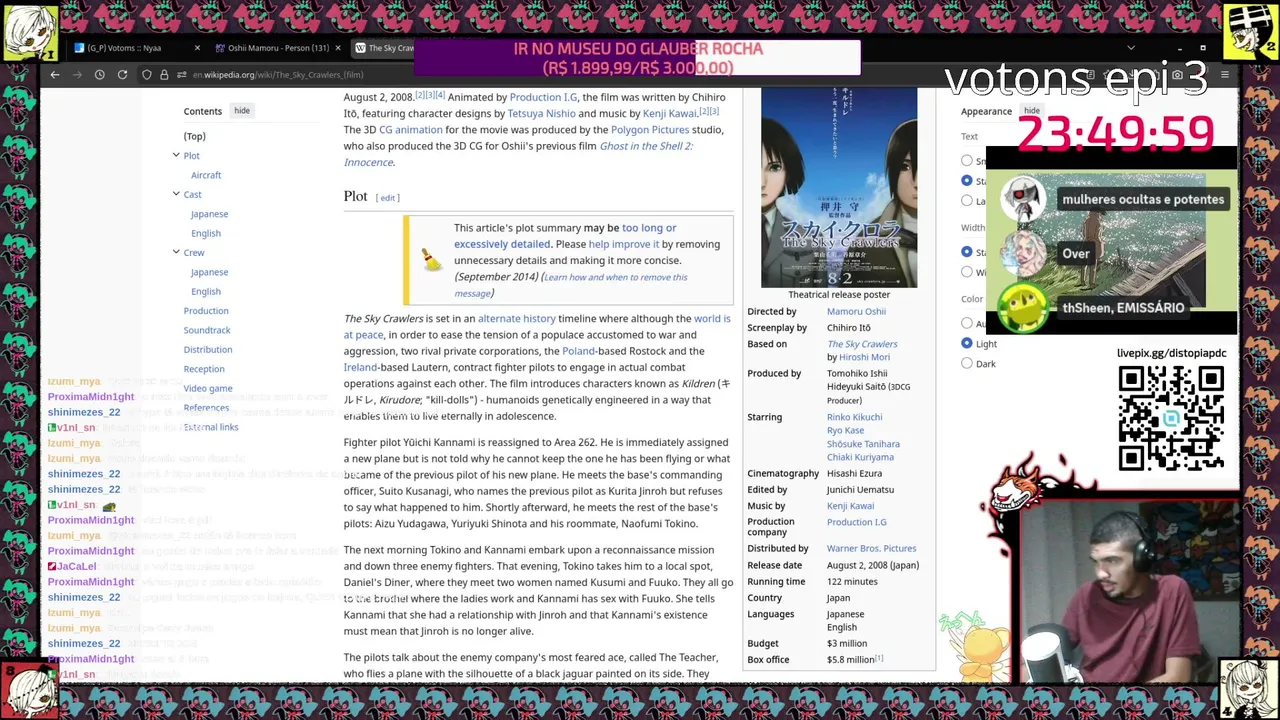Jump to Soundtrack in Contents

tap(207, 330)
